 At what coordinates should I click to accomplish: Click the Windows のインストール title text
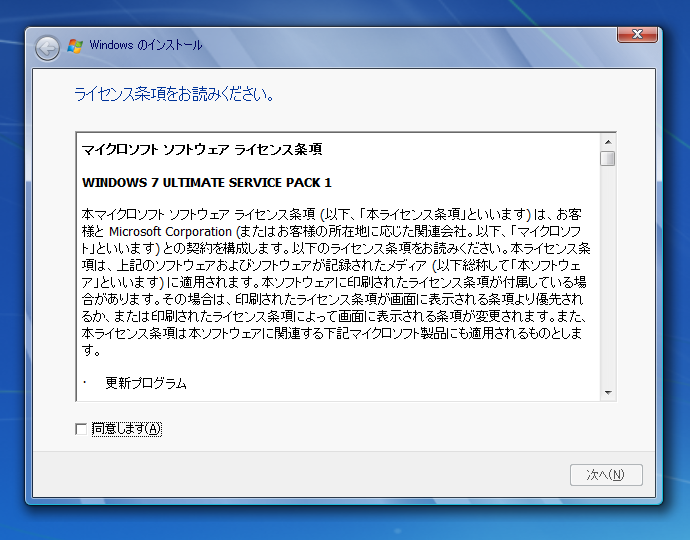point(146,45)
